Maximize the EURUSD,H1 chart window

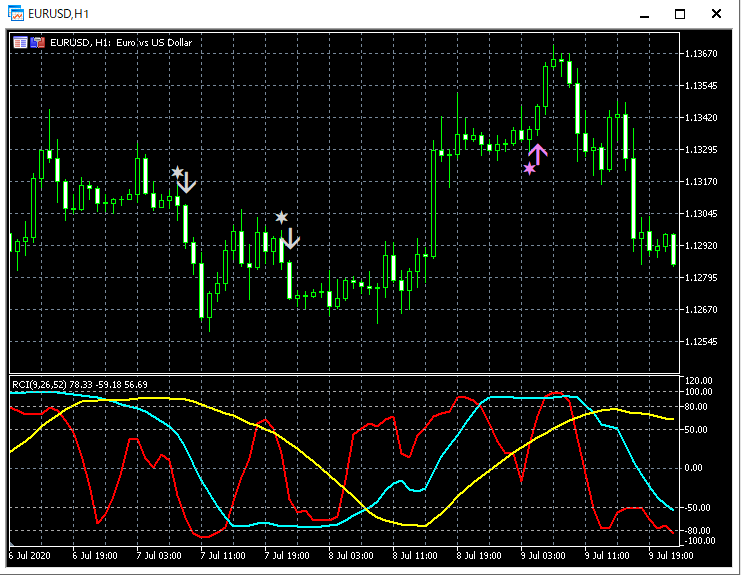[680, 14]
